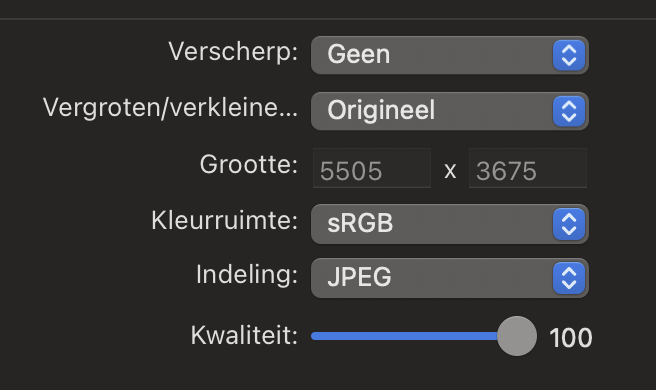Select the width field containing 5505

[372, 168]
